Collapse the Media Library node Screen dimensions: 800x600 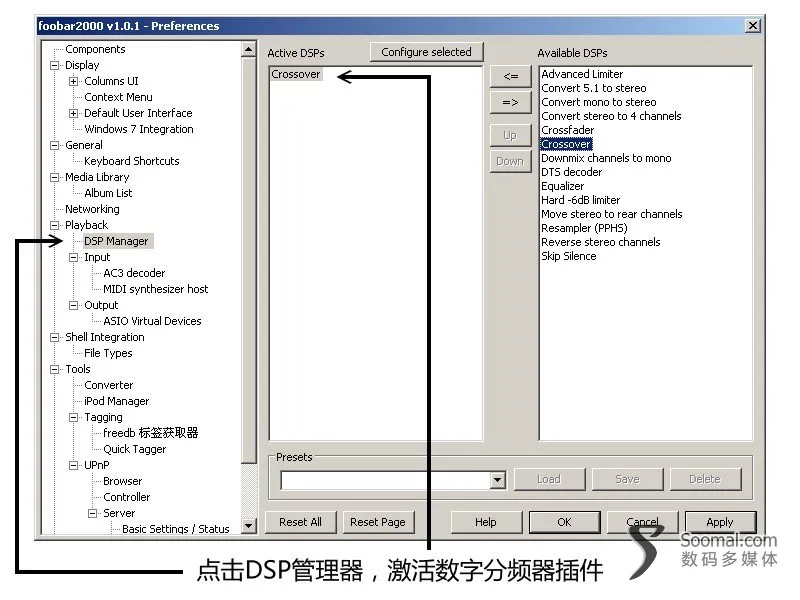[55, 178]
